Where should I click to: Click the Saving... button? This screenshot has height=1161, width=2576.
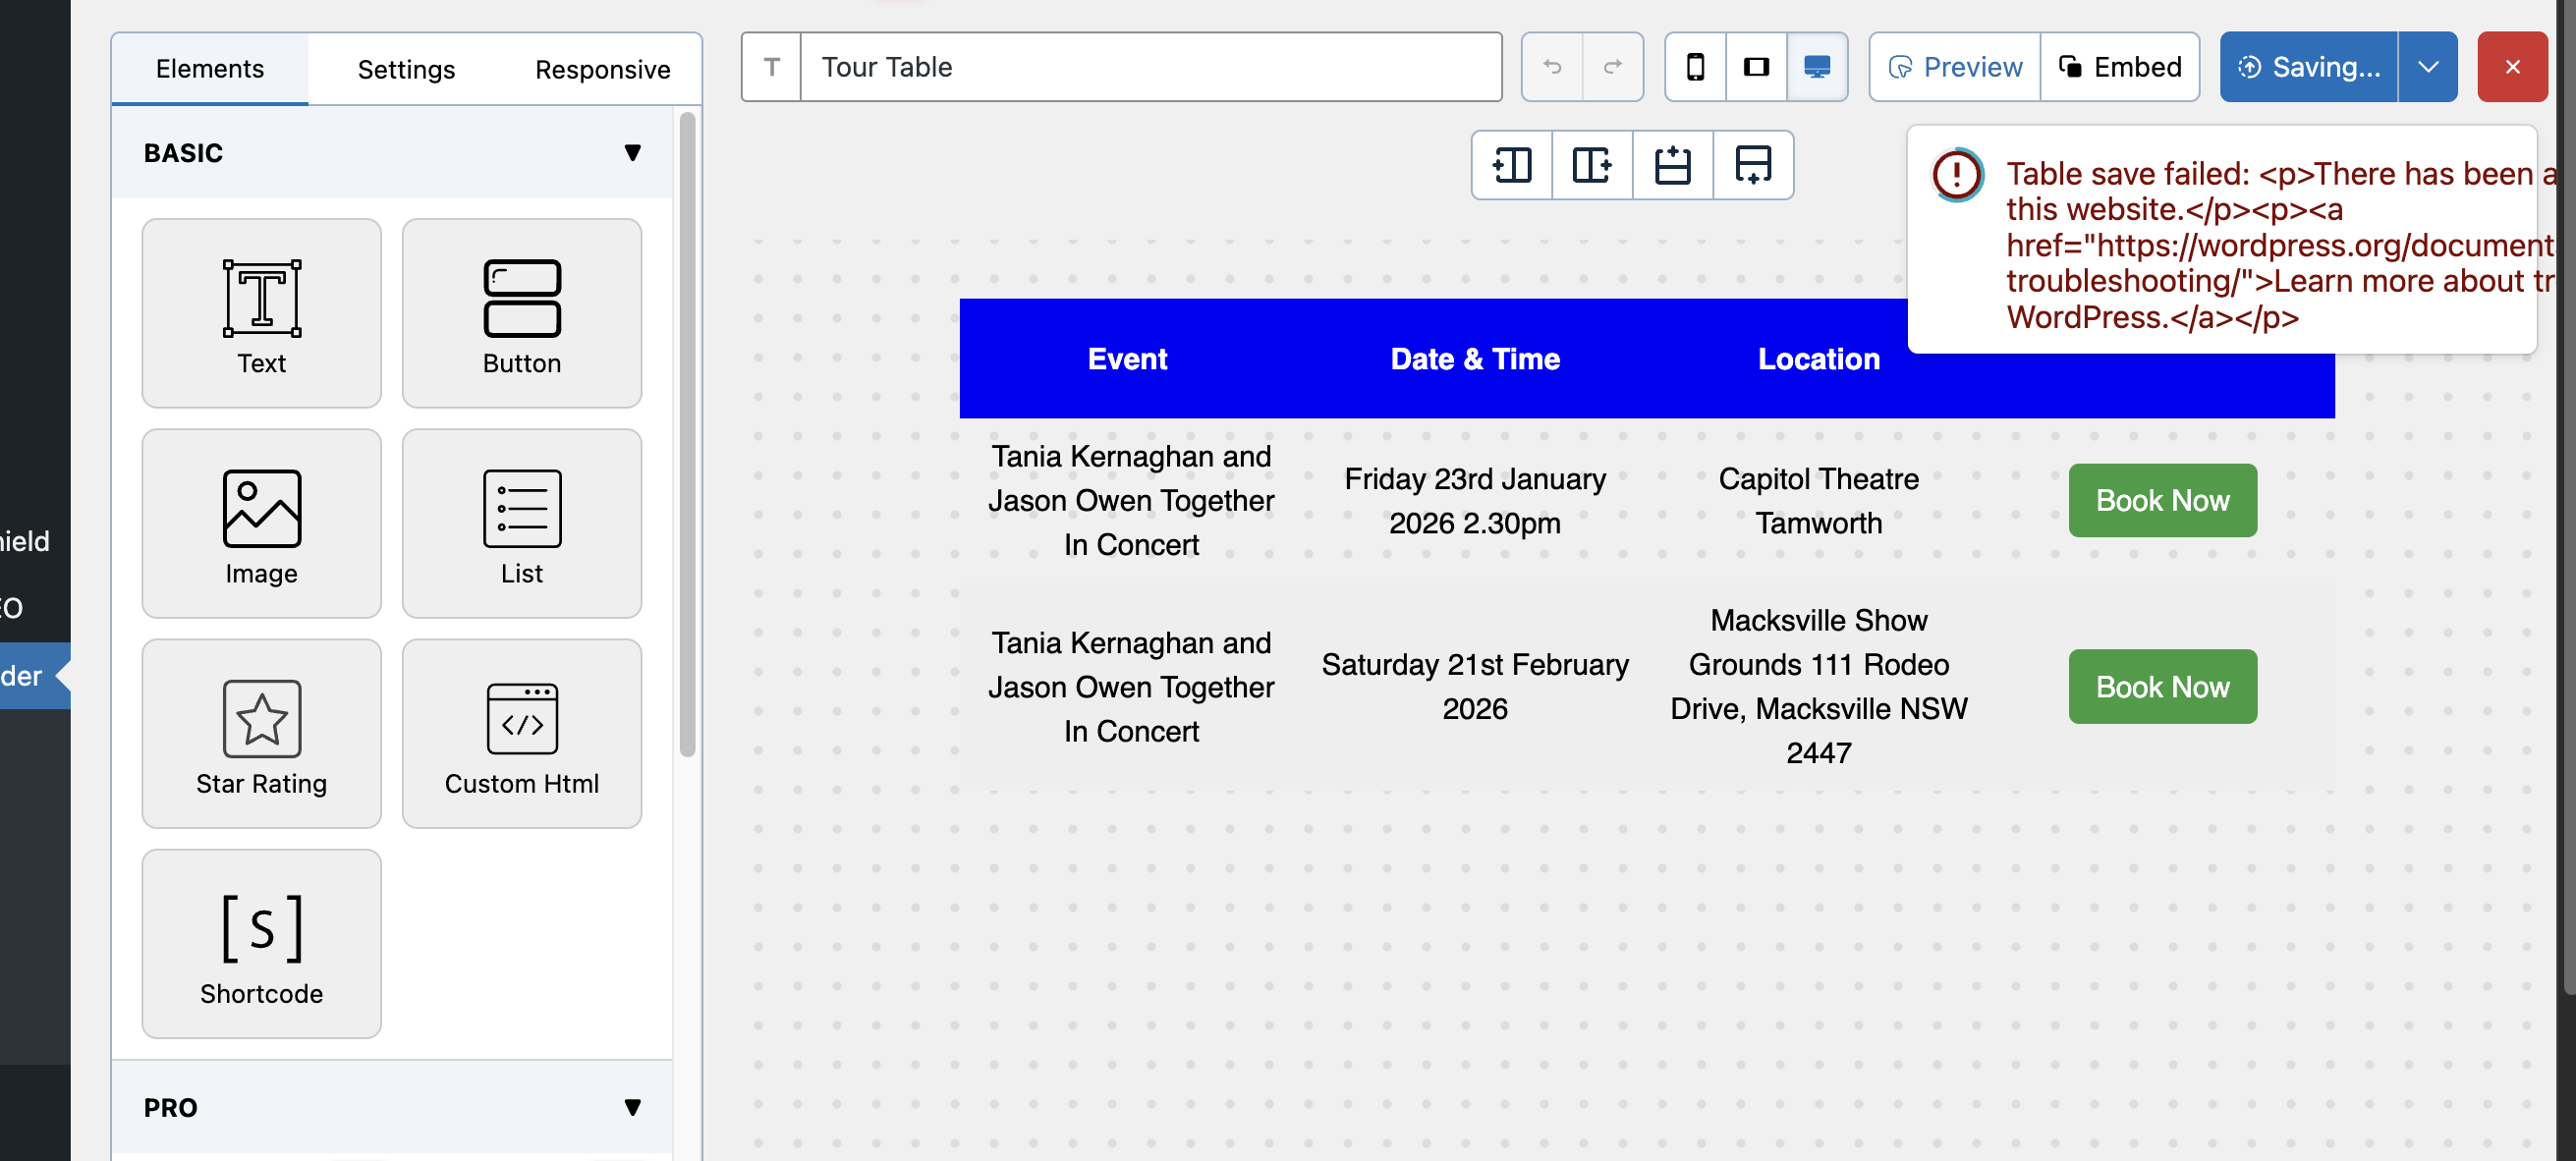pyautogui.click(x=2308, y=67)
